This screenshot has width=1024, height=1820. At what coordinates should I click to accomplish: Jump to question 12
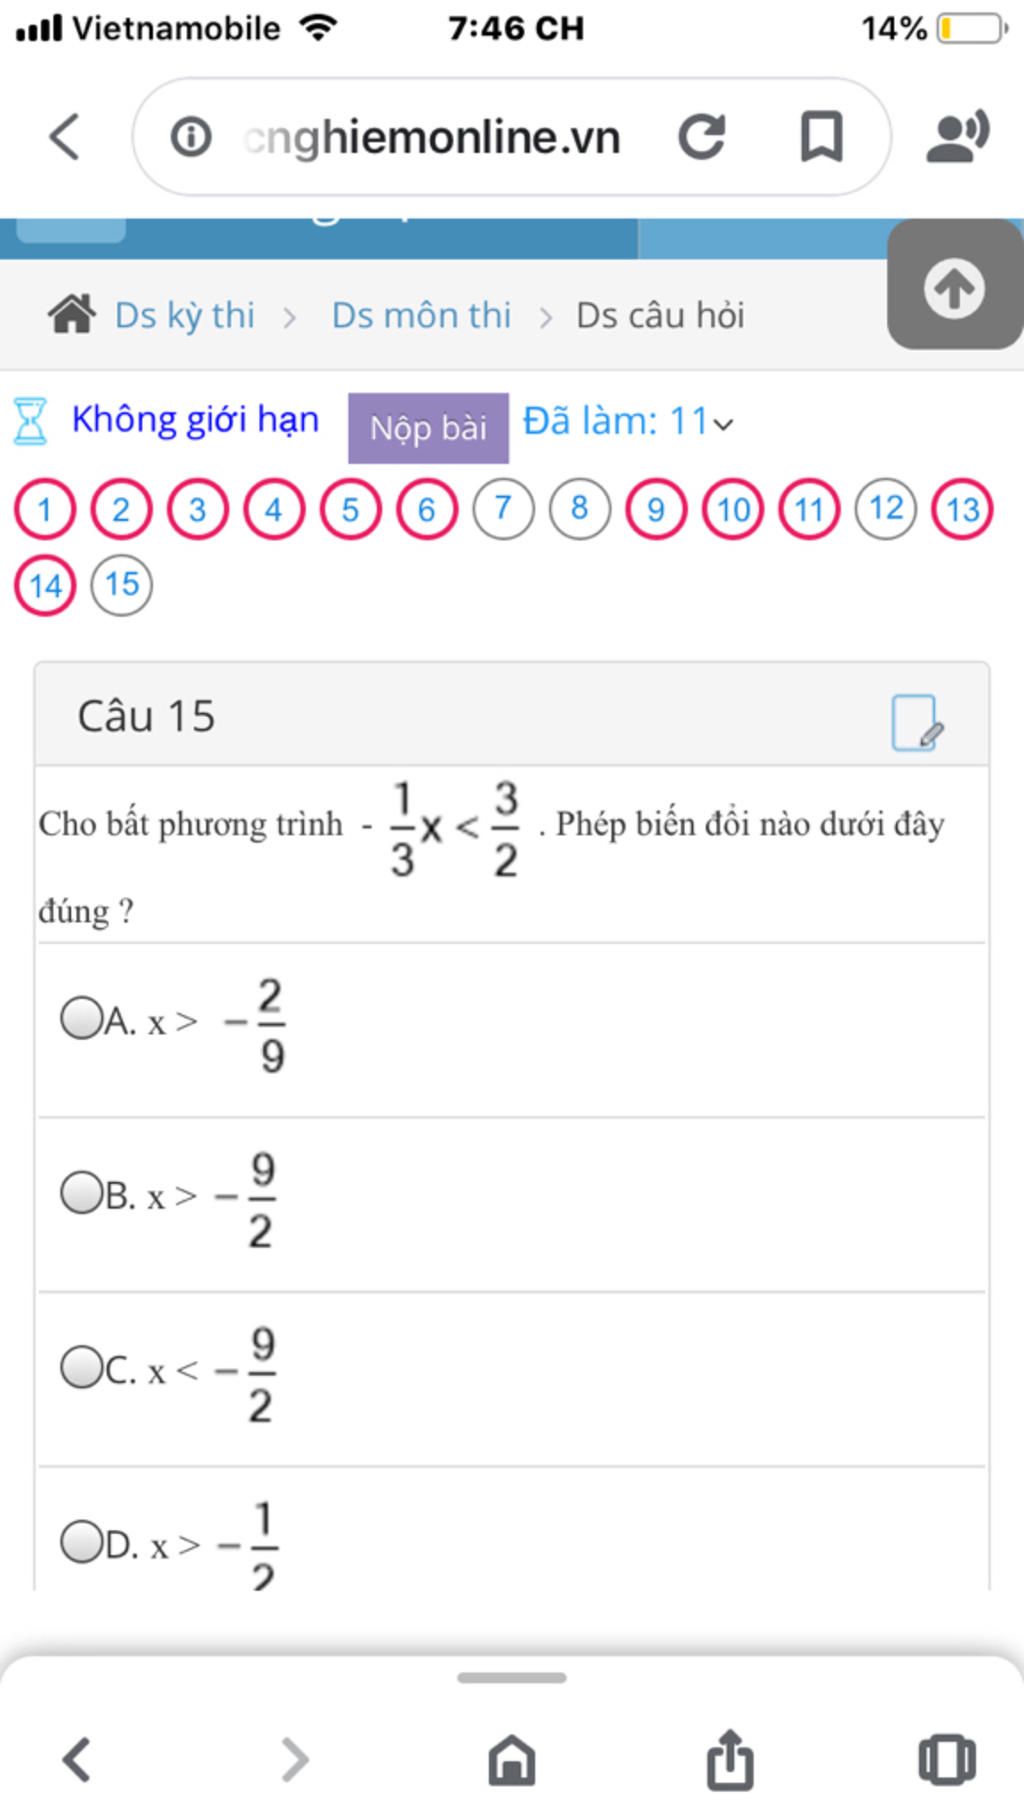[x=886, y=509]
